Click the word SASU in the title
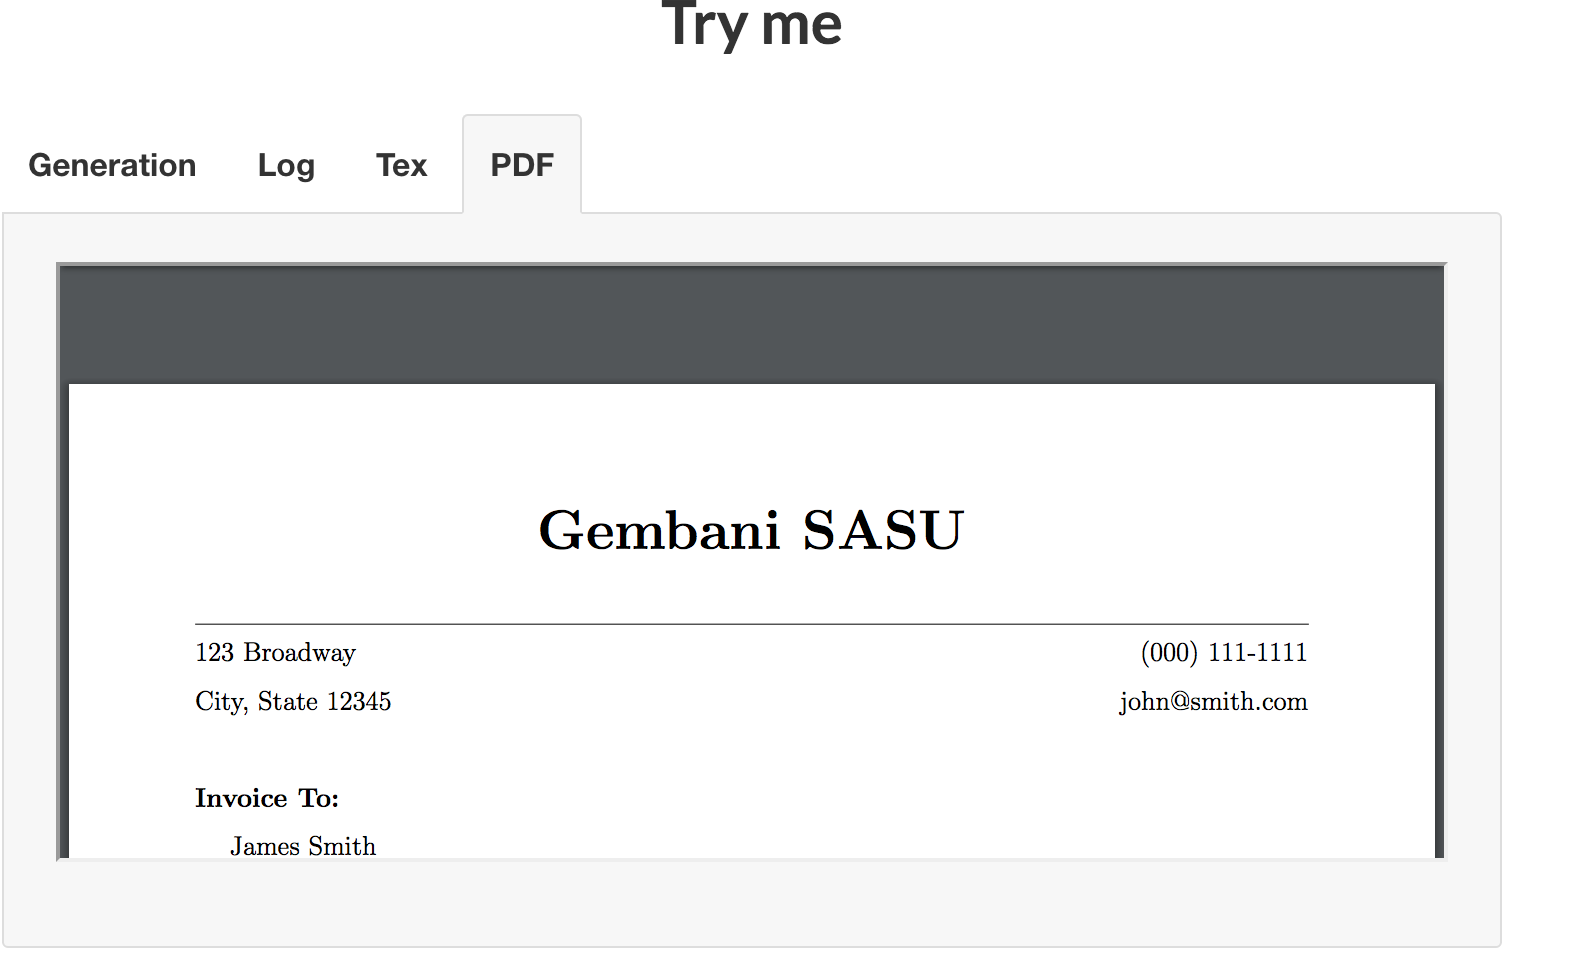The height and width of the screenshot is (972, 1580). [x=883, y=530]
